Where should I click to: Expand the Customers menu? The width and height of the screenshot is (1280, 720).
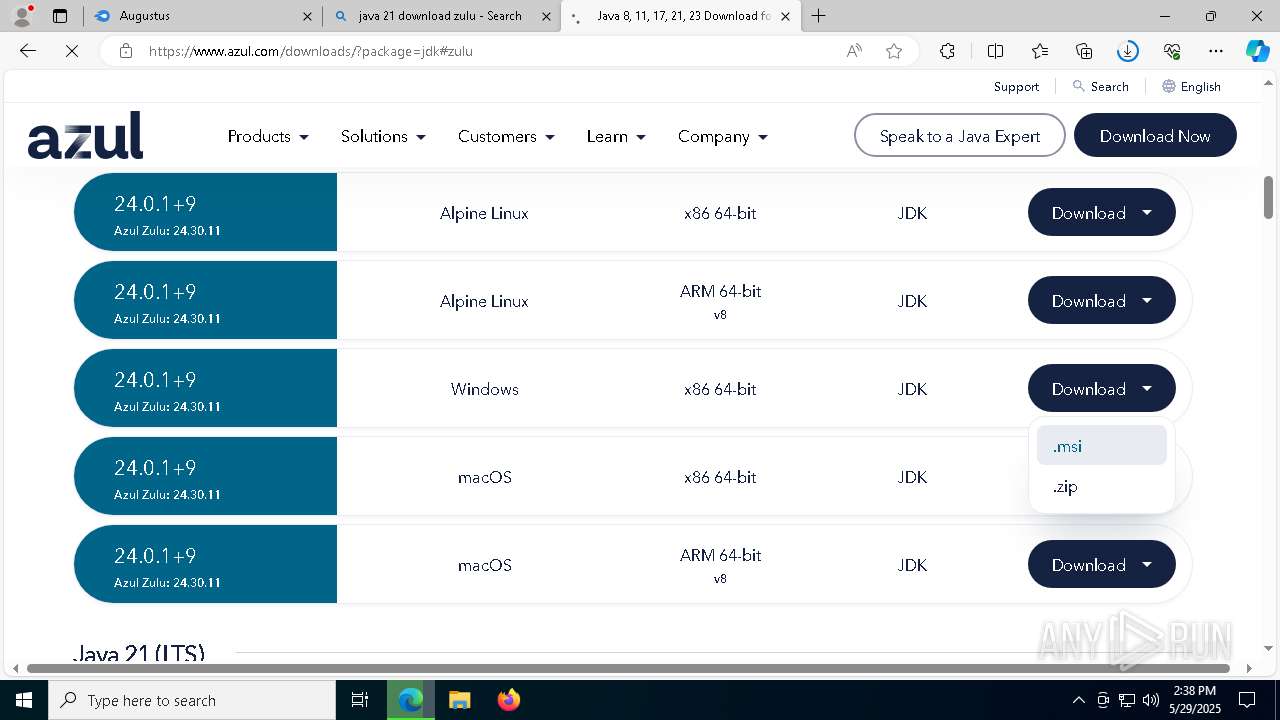[506, 136]
